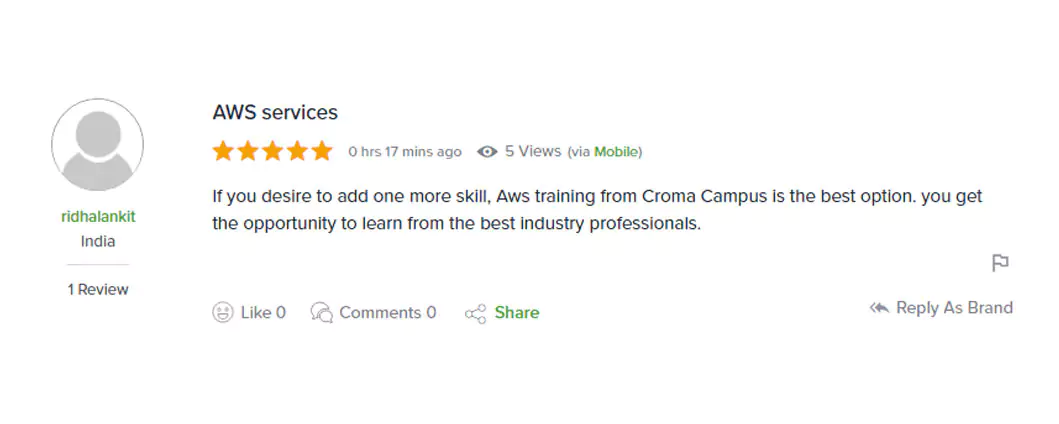Click the 0 hrs 17 mins ago timestamp
1059x424 pixels.
405,152
